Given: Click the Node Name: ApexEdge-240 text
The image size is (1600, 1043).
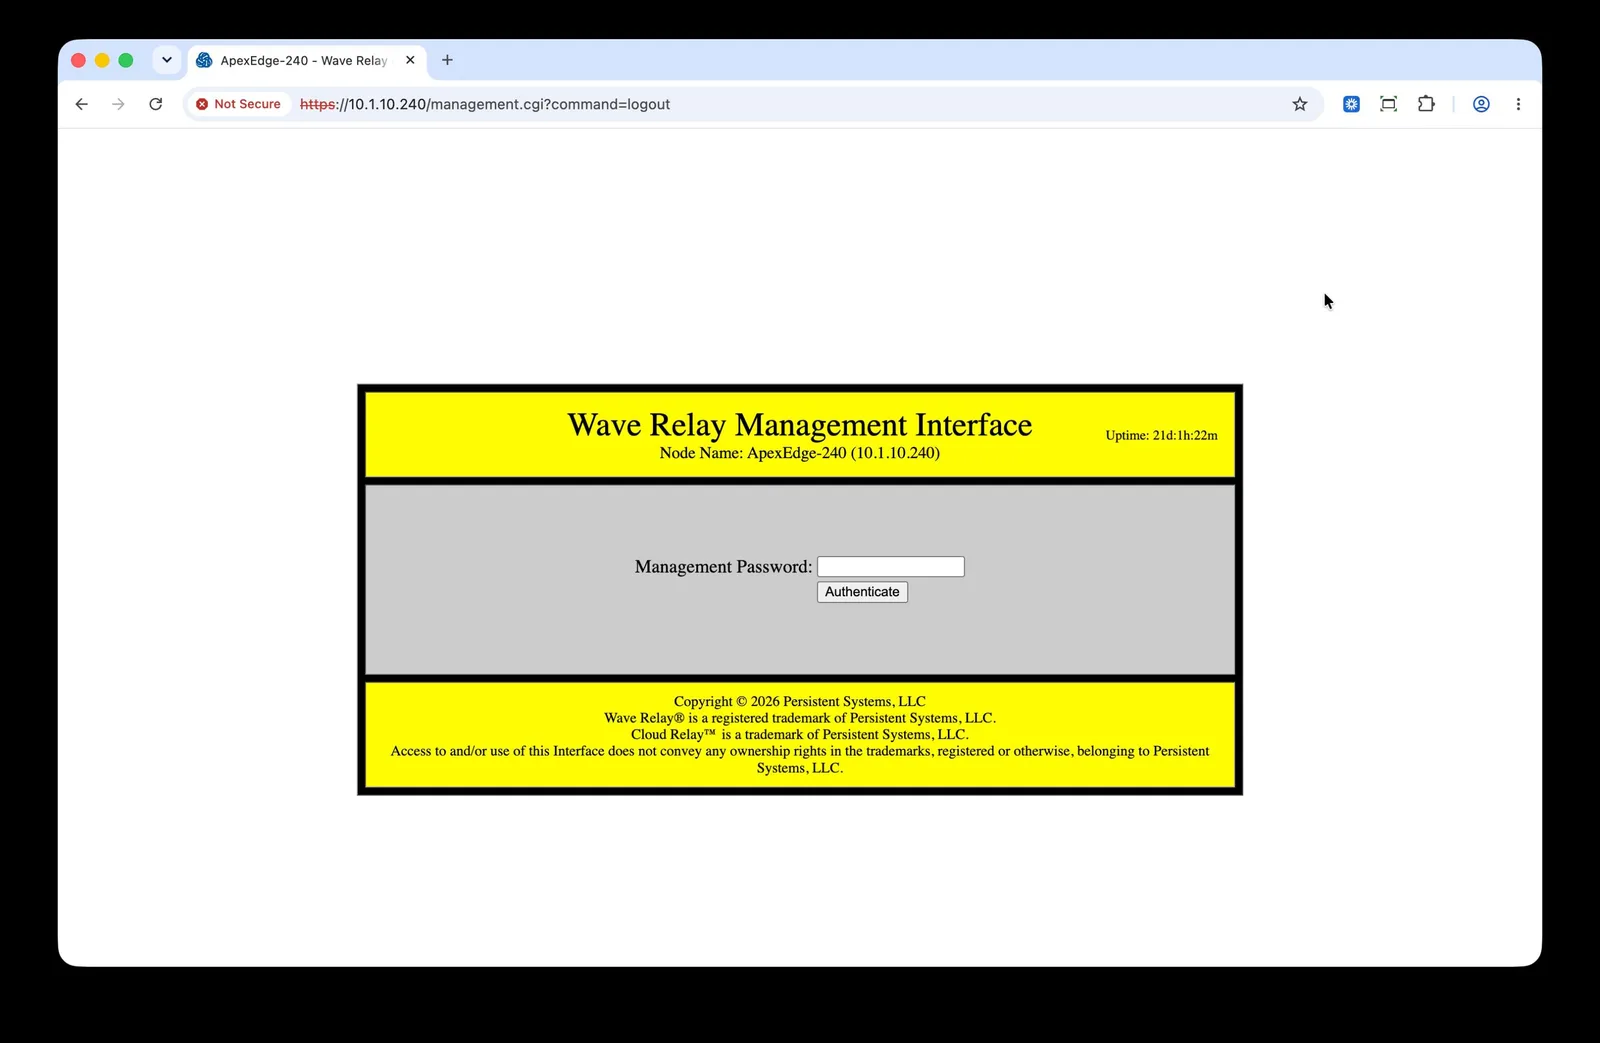Looking at the screenshot, I should click(x=800, y=453).
